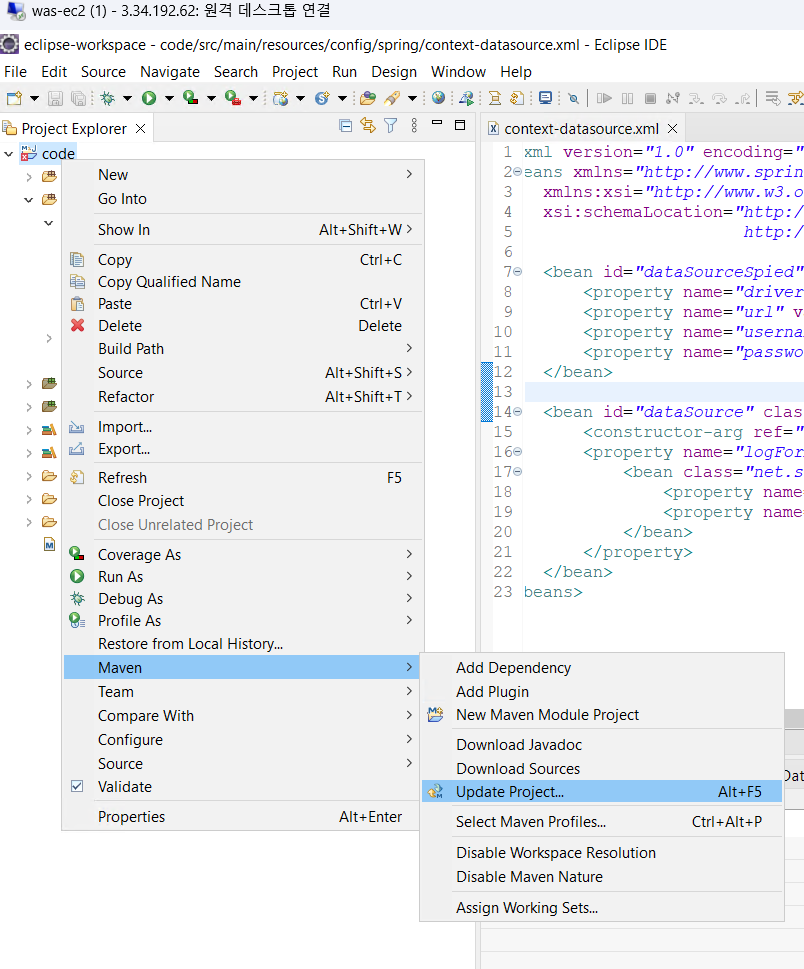Click the Save All toolbar icon
The image size is (804, 969).
78,98
